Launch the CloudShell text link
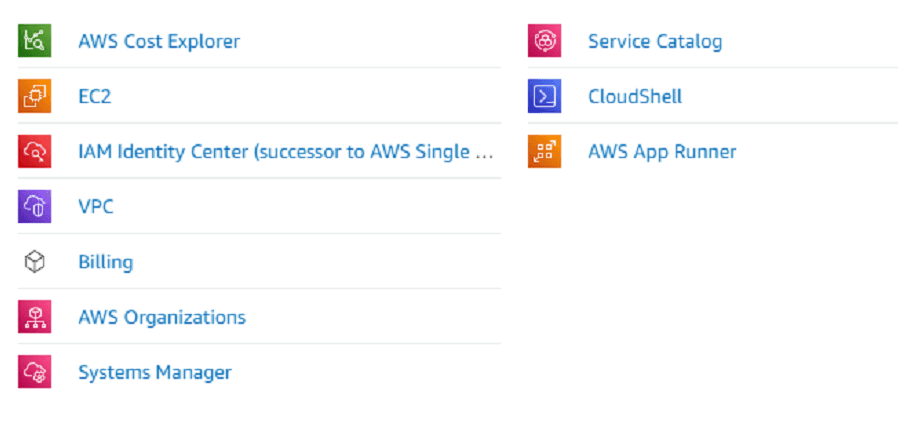This screenshot has height=448, width=898. [635, 96]
